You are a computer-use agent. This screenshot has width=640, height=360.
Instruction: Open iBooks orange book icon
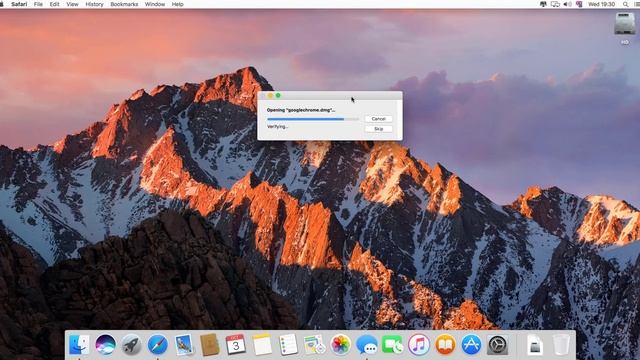tap(445, 344)
